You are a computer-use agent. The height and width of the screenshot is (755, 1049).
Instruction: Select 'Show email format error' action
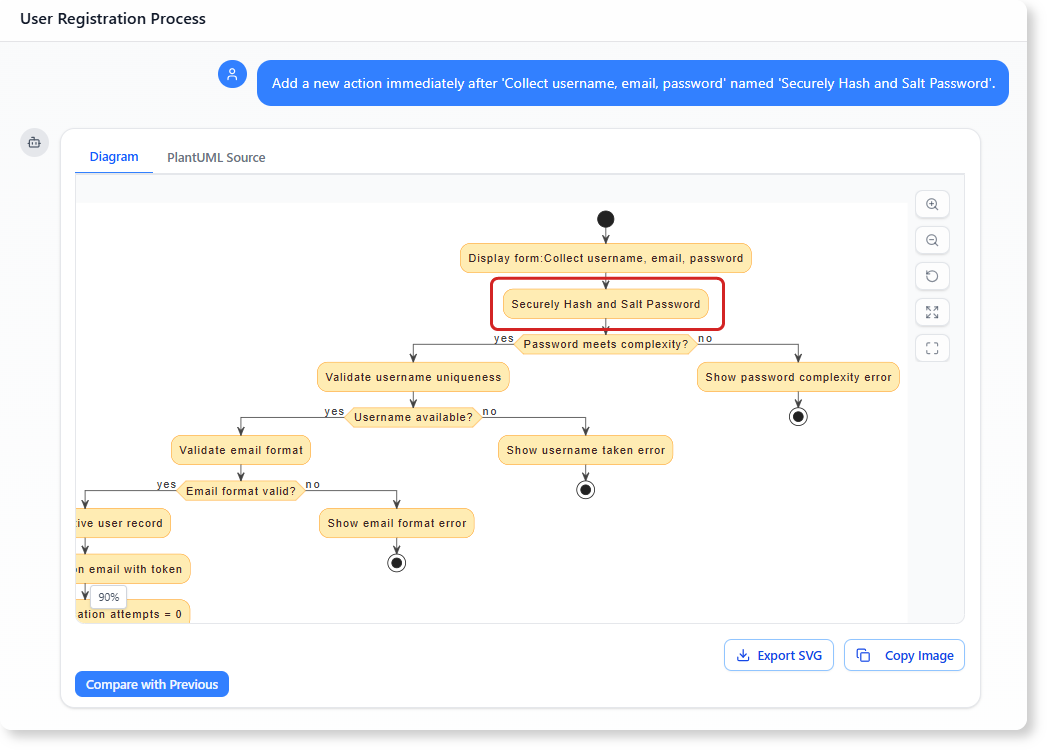[397, 523]
